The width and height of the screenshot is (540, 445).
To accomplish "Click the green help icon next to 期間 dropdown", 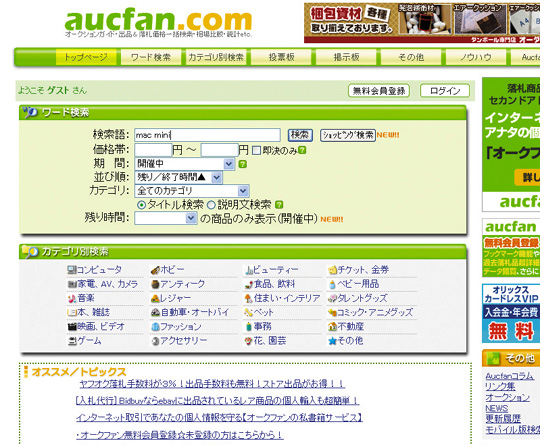I will (242, 164).
